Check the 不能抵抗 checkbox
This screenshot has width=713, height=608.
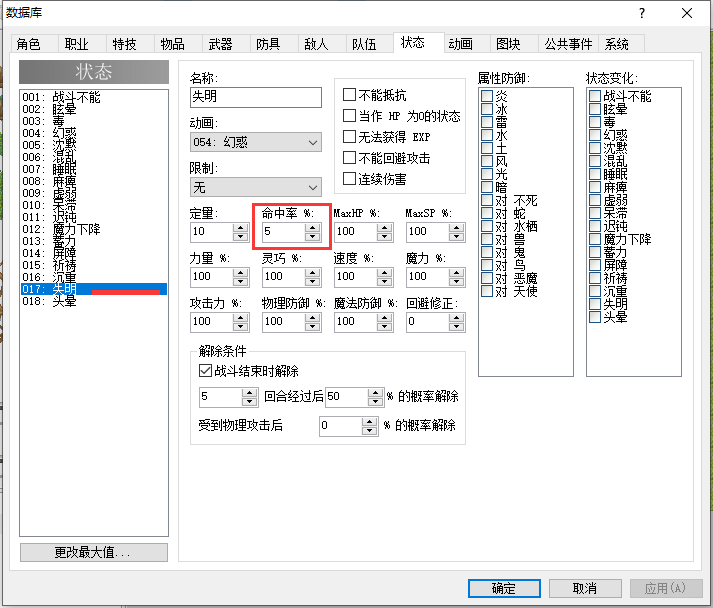tap(349, 95)
